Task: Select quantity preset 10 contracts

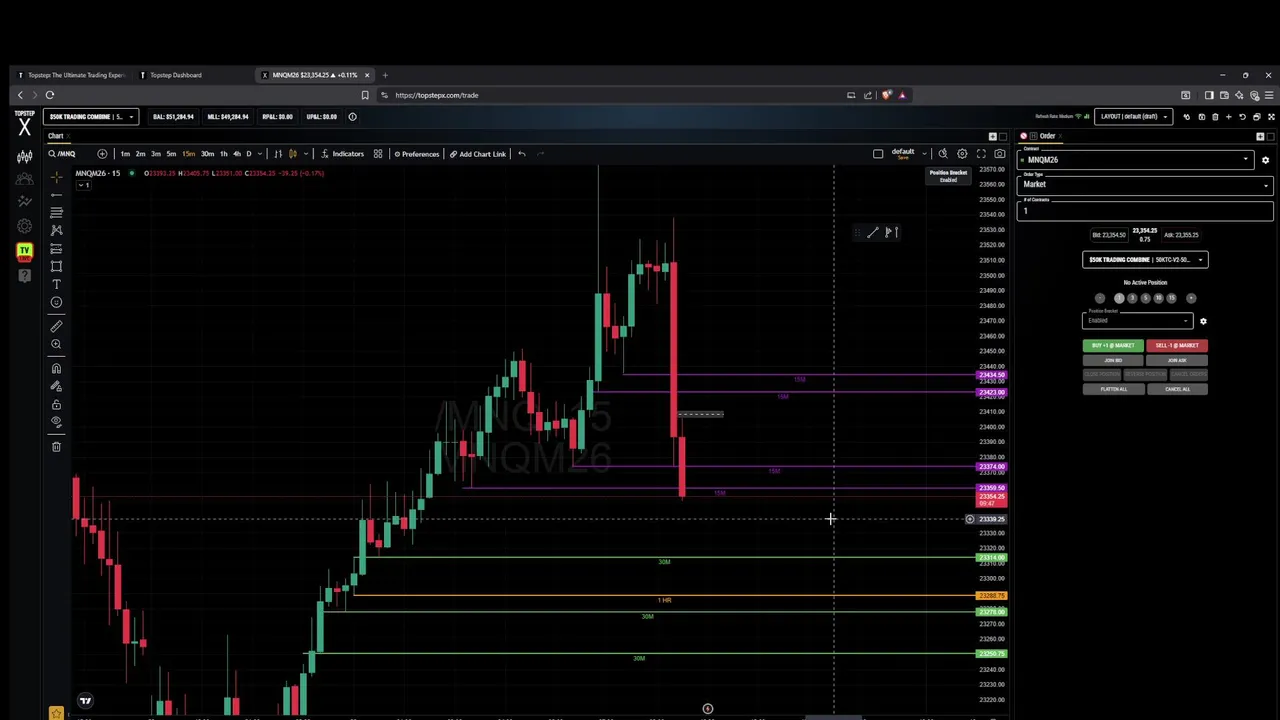Action: 1158,298
